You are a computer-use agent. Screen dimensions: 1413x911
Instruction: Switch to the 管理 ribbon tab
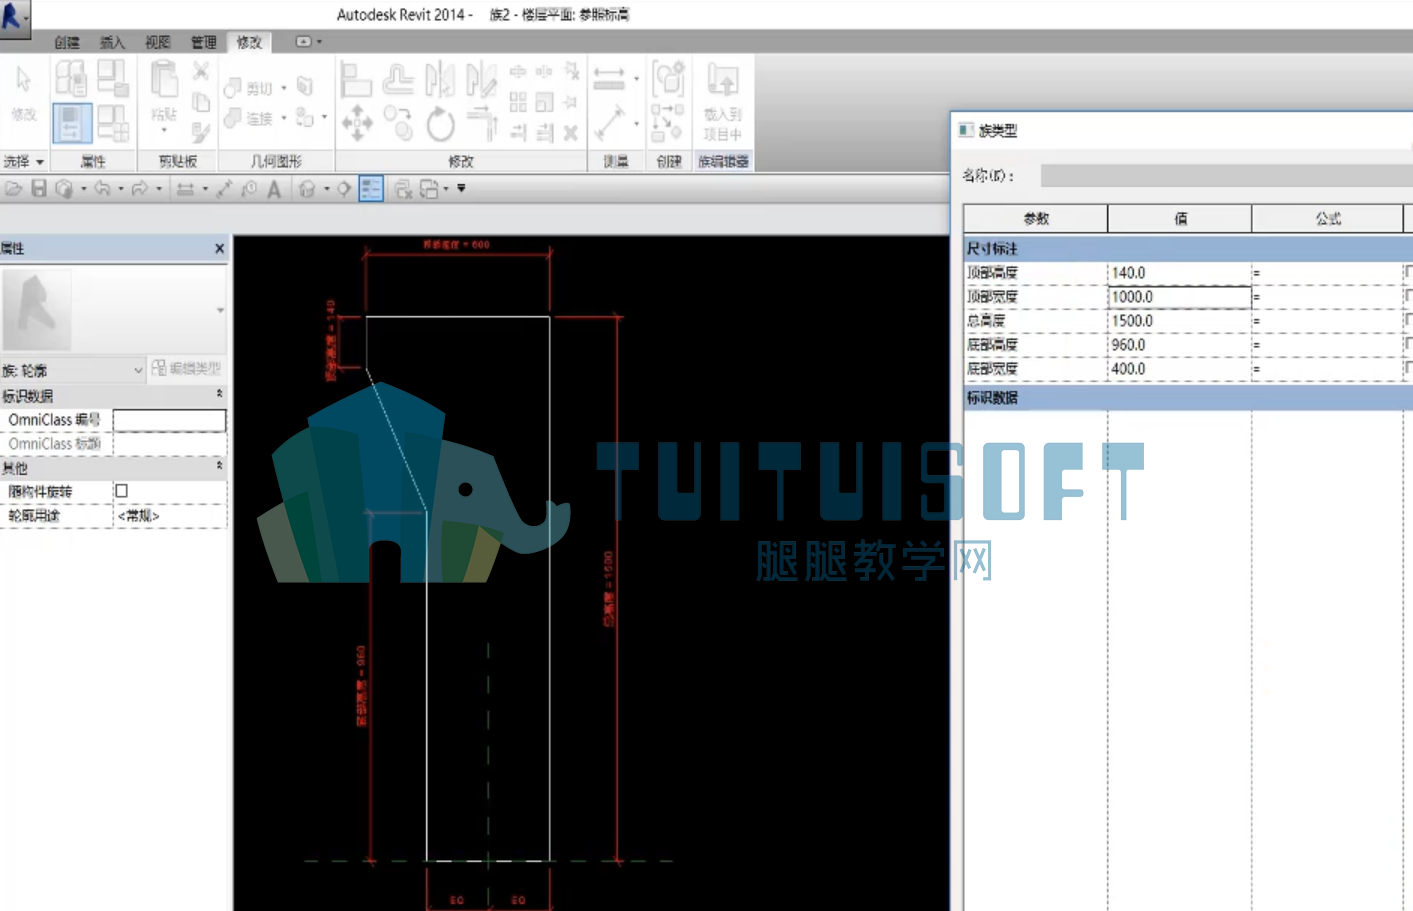click(x=204, y=42)
